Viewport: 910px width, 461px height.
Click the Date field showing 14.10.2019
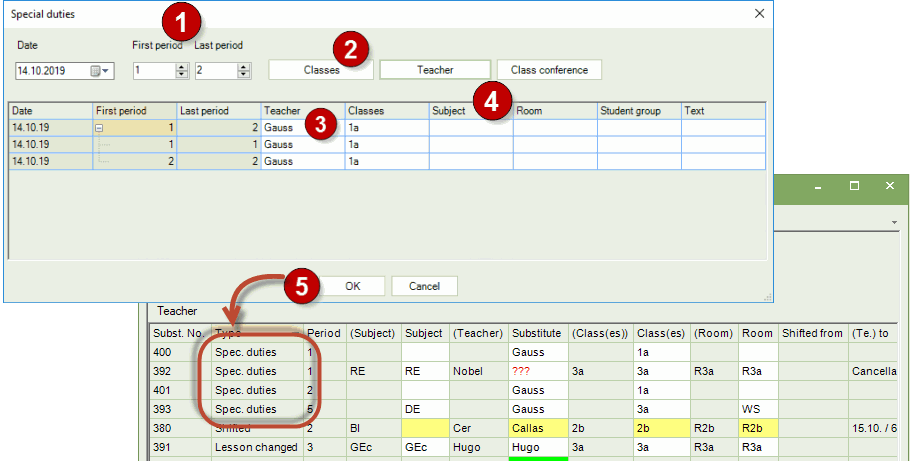point(52,71)
